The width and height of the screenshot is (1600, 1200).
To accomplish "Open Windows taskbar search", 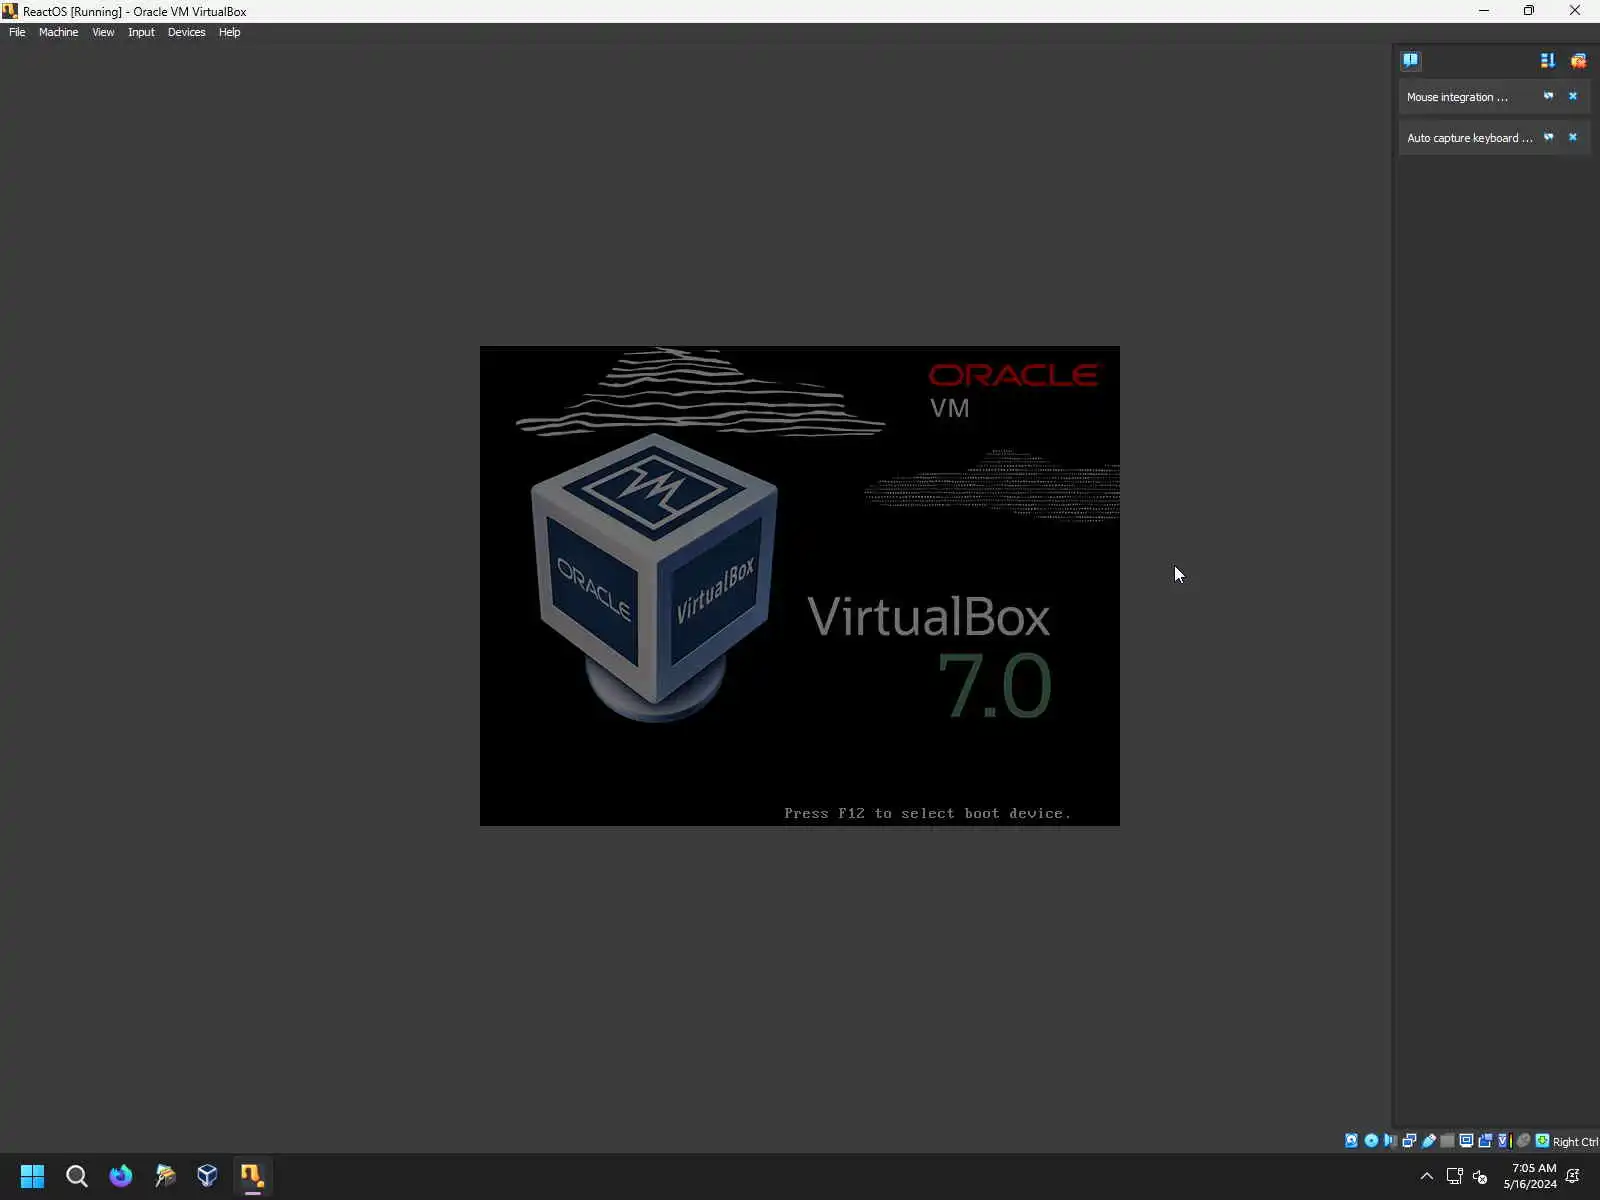I will point(76,1176).
